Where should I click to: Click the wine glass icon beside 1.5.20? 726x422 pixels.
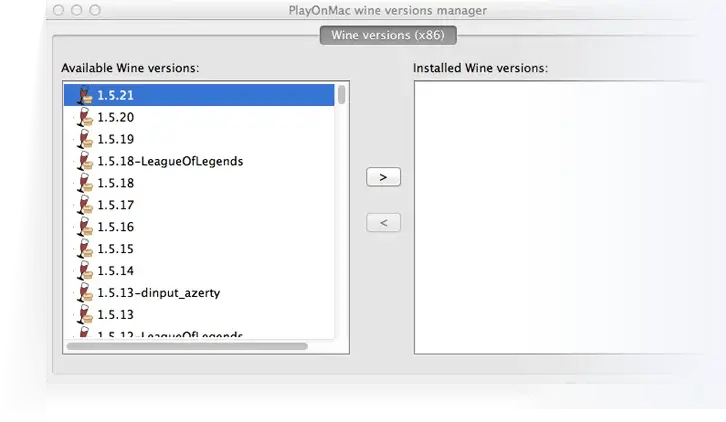click(85, 117)
